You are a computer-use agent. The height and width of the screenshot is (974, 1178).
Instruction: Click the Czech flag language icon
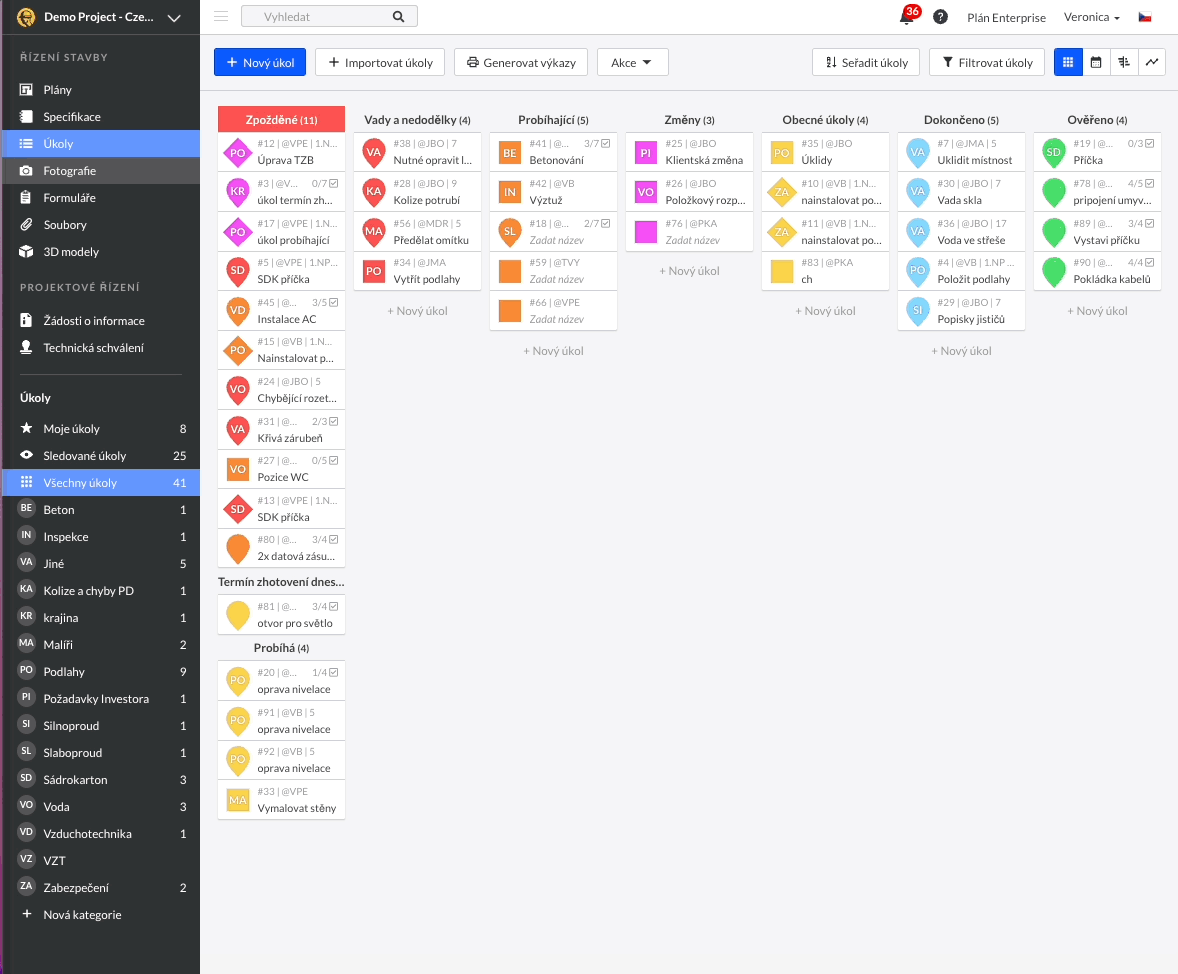pyautogui.click(x=1145, y=17)
